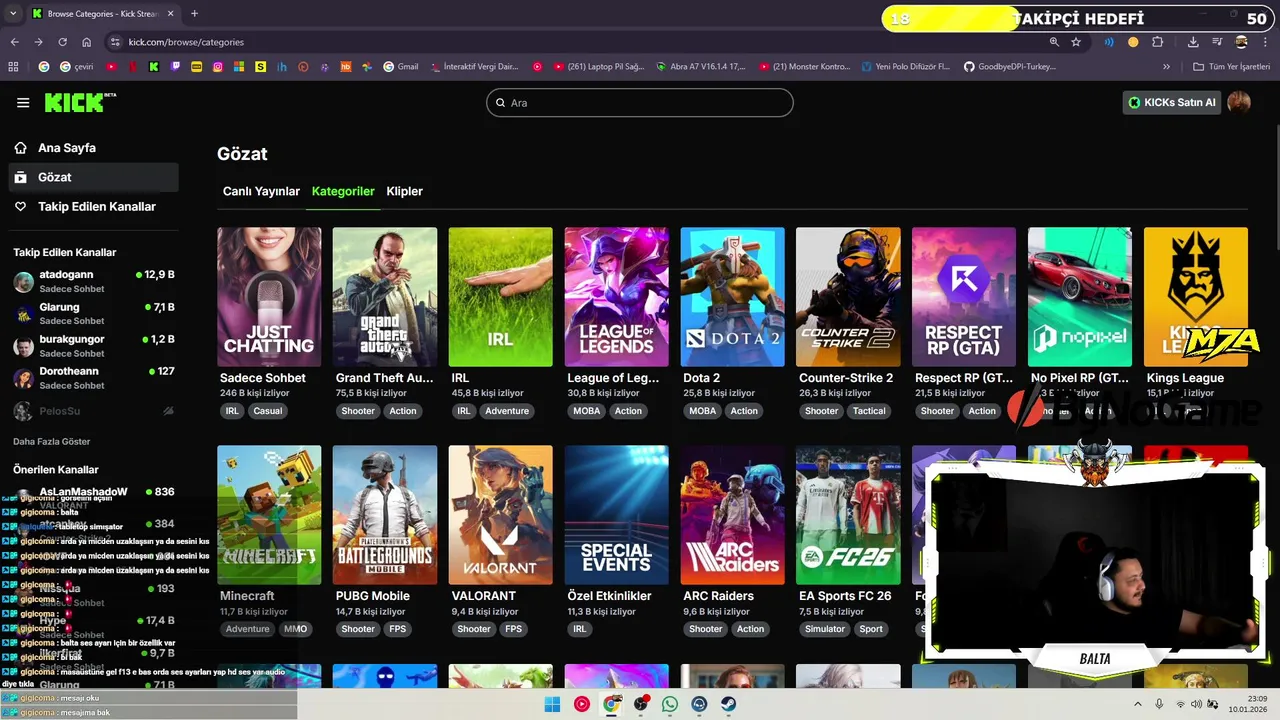
Task: Expand the bookmarks overflow chevron
Action: (1166, 67)
